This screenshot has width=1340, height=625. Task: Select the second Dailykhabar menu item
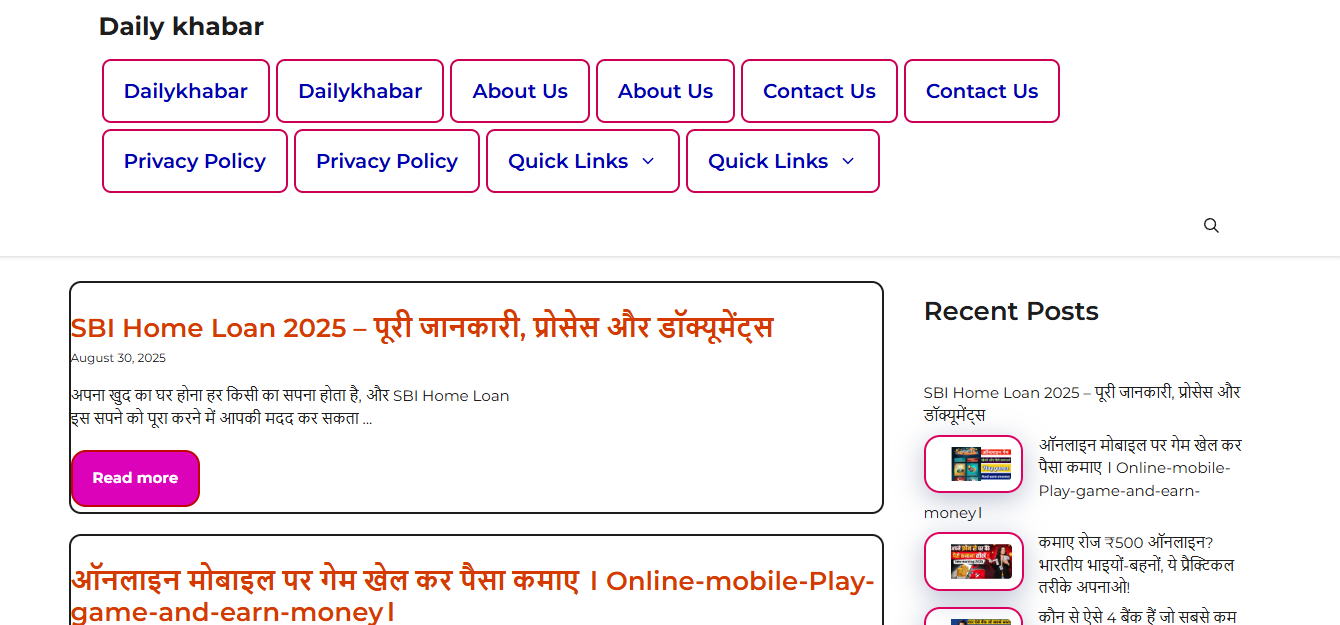[360, 91]
